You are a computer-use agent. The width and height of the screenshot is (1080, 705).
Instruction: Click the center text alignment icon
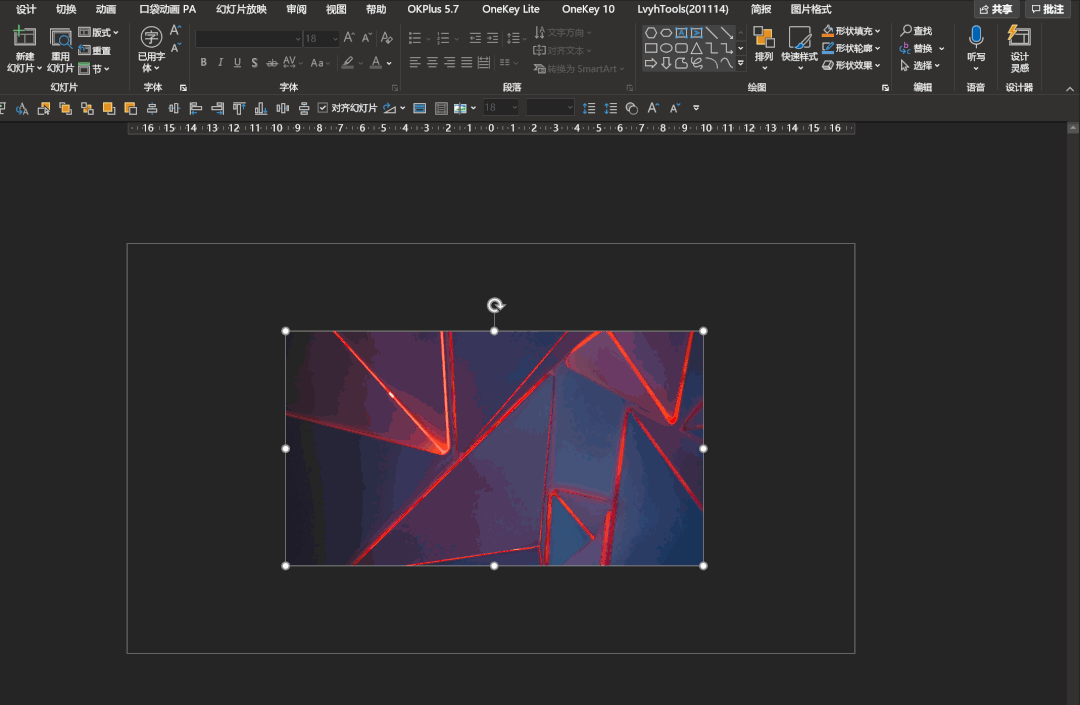coord(432,63)
